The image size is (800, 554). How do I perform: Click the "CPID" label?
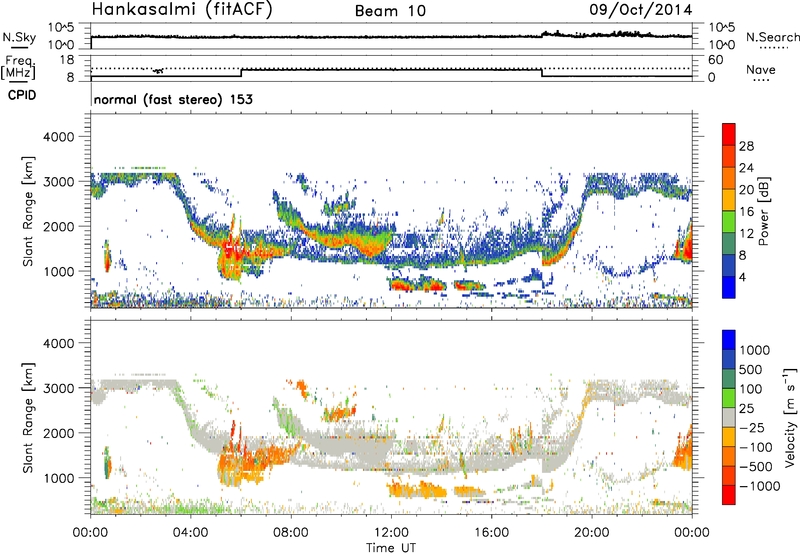(x=22, y=95)
